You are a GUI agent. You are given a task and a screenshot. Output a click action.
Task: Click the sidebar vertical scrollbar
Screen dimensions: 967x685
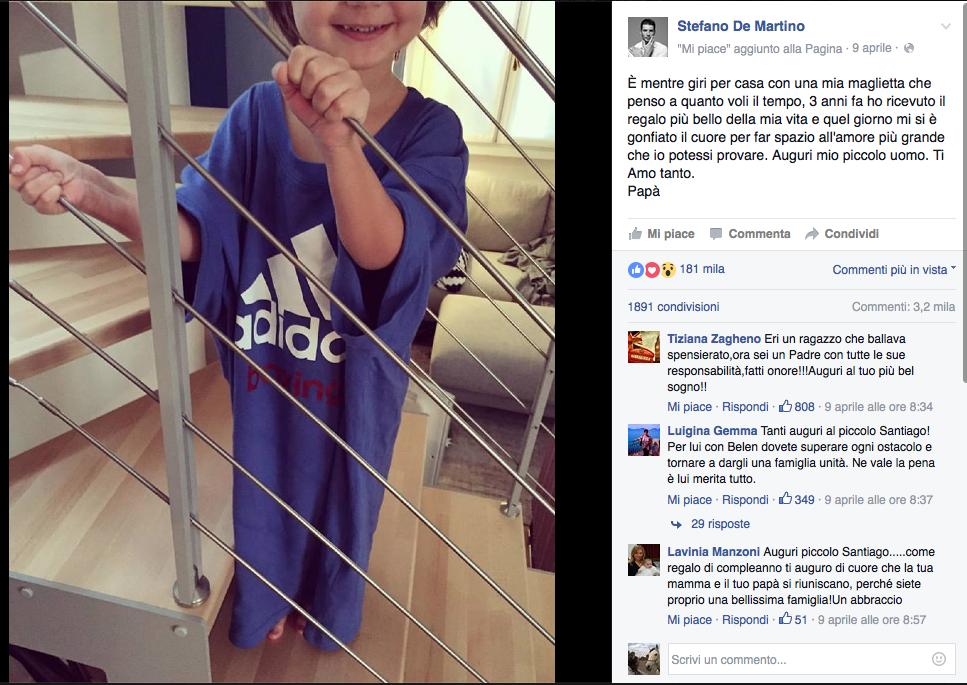coord(963,191)
